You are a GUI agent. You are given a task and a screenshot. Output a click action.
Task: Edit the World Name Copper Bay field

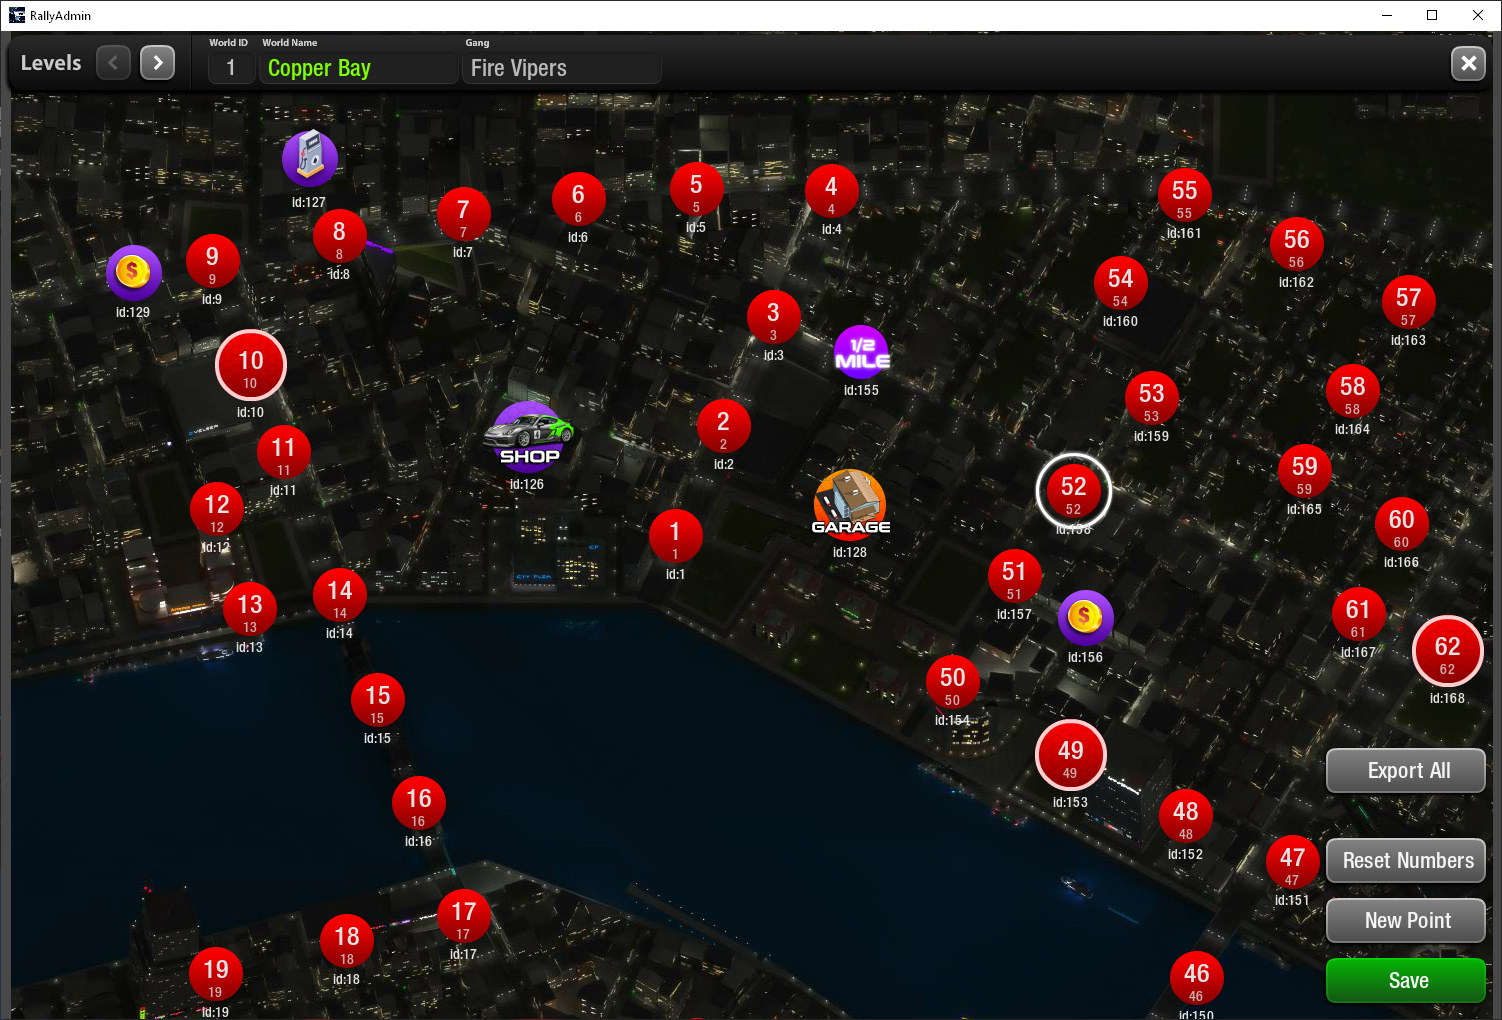[358, 68]
